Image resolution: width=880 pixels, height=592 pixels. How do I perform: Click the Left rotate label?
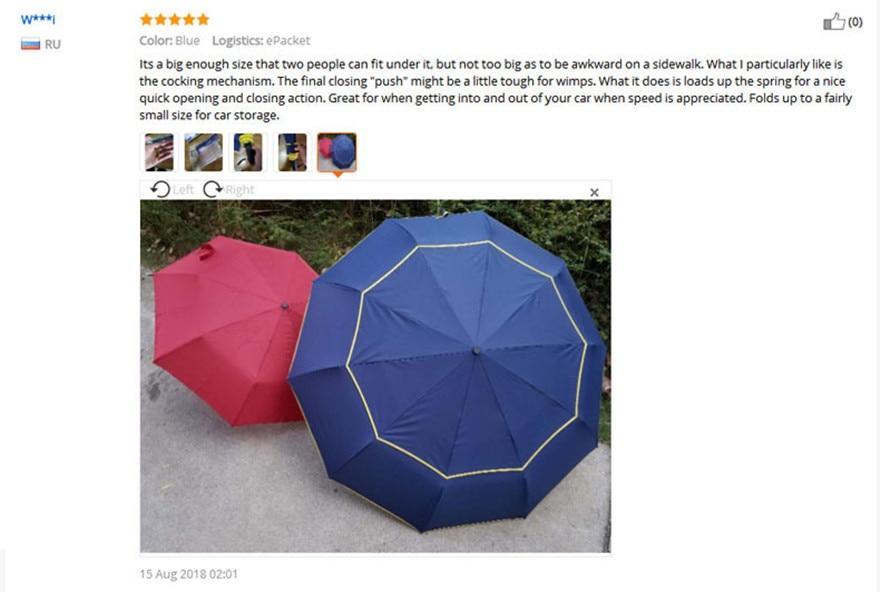183,190
